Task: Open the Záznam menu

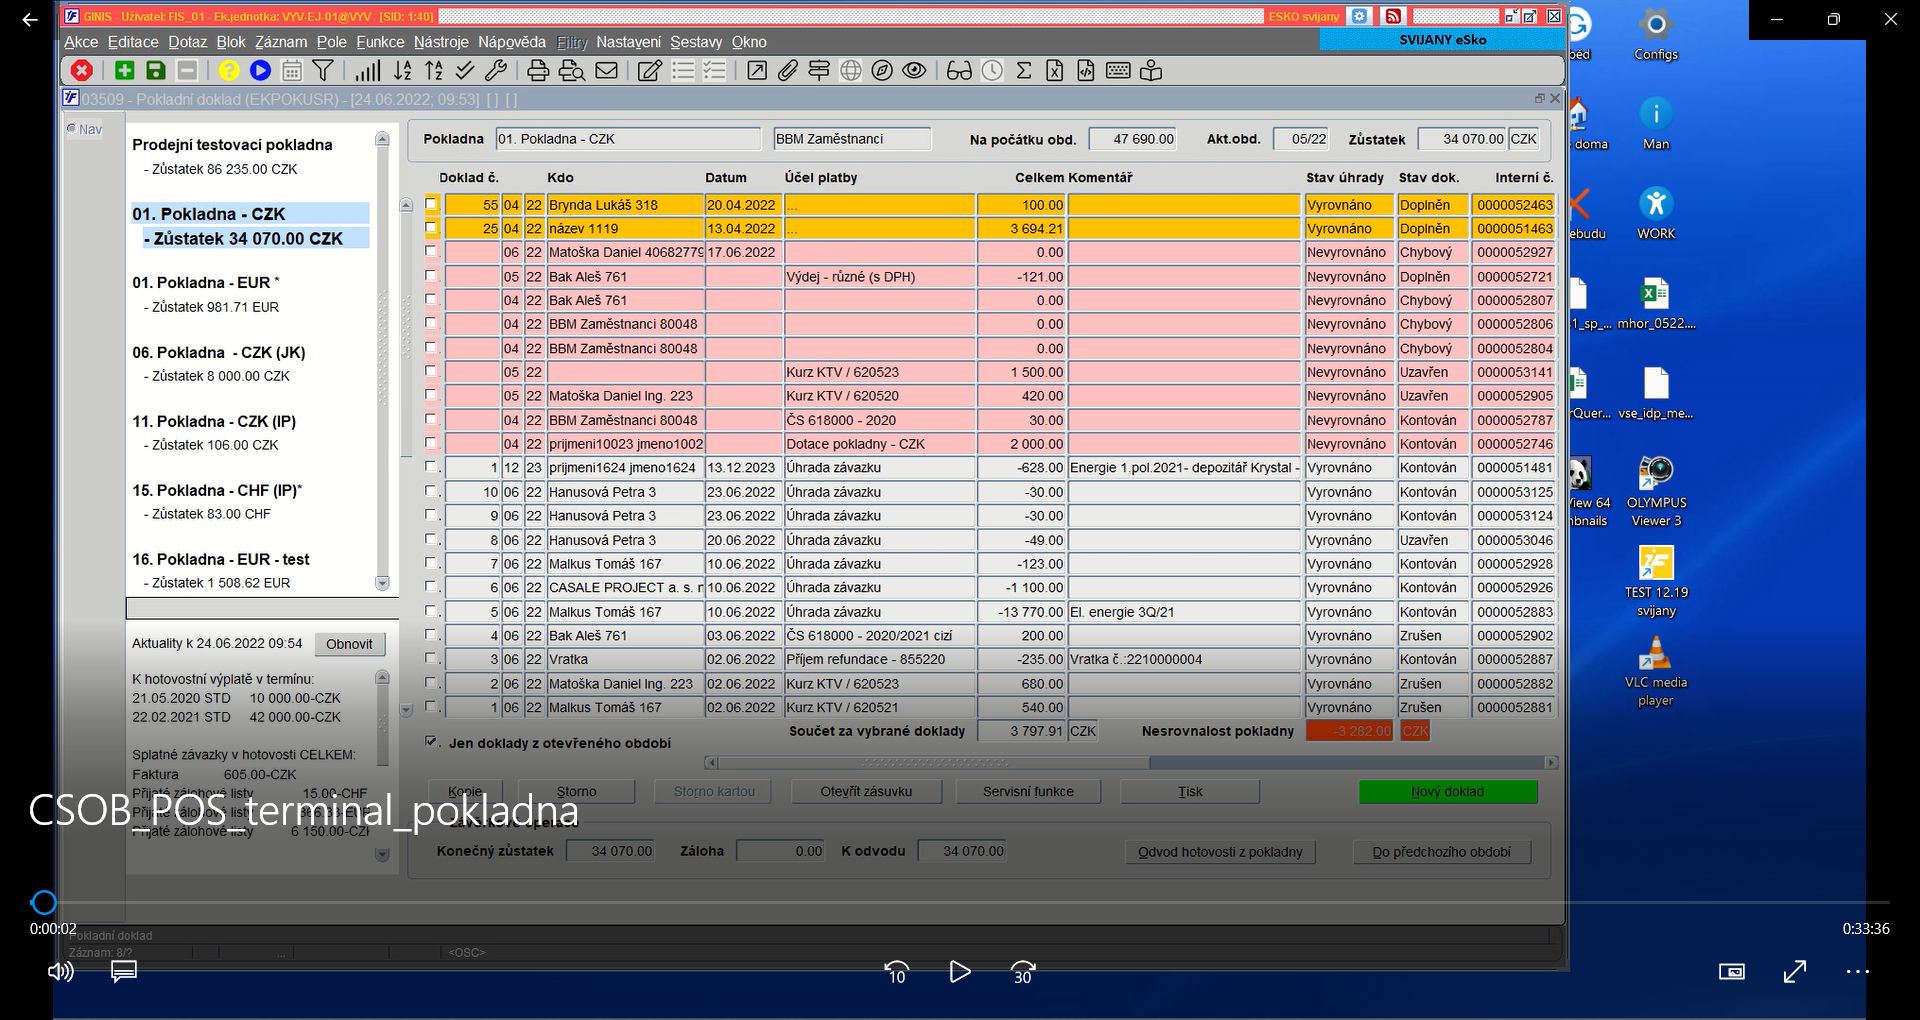Action: point(281,42)
